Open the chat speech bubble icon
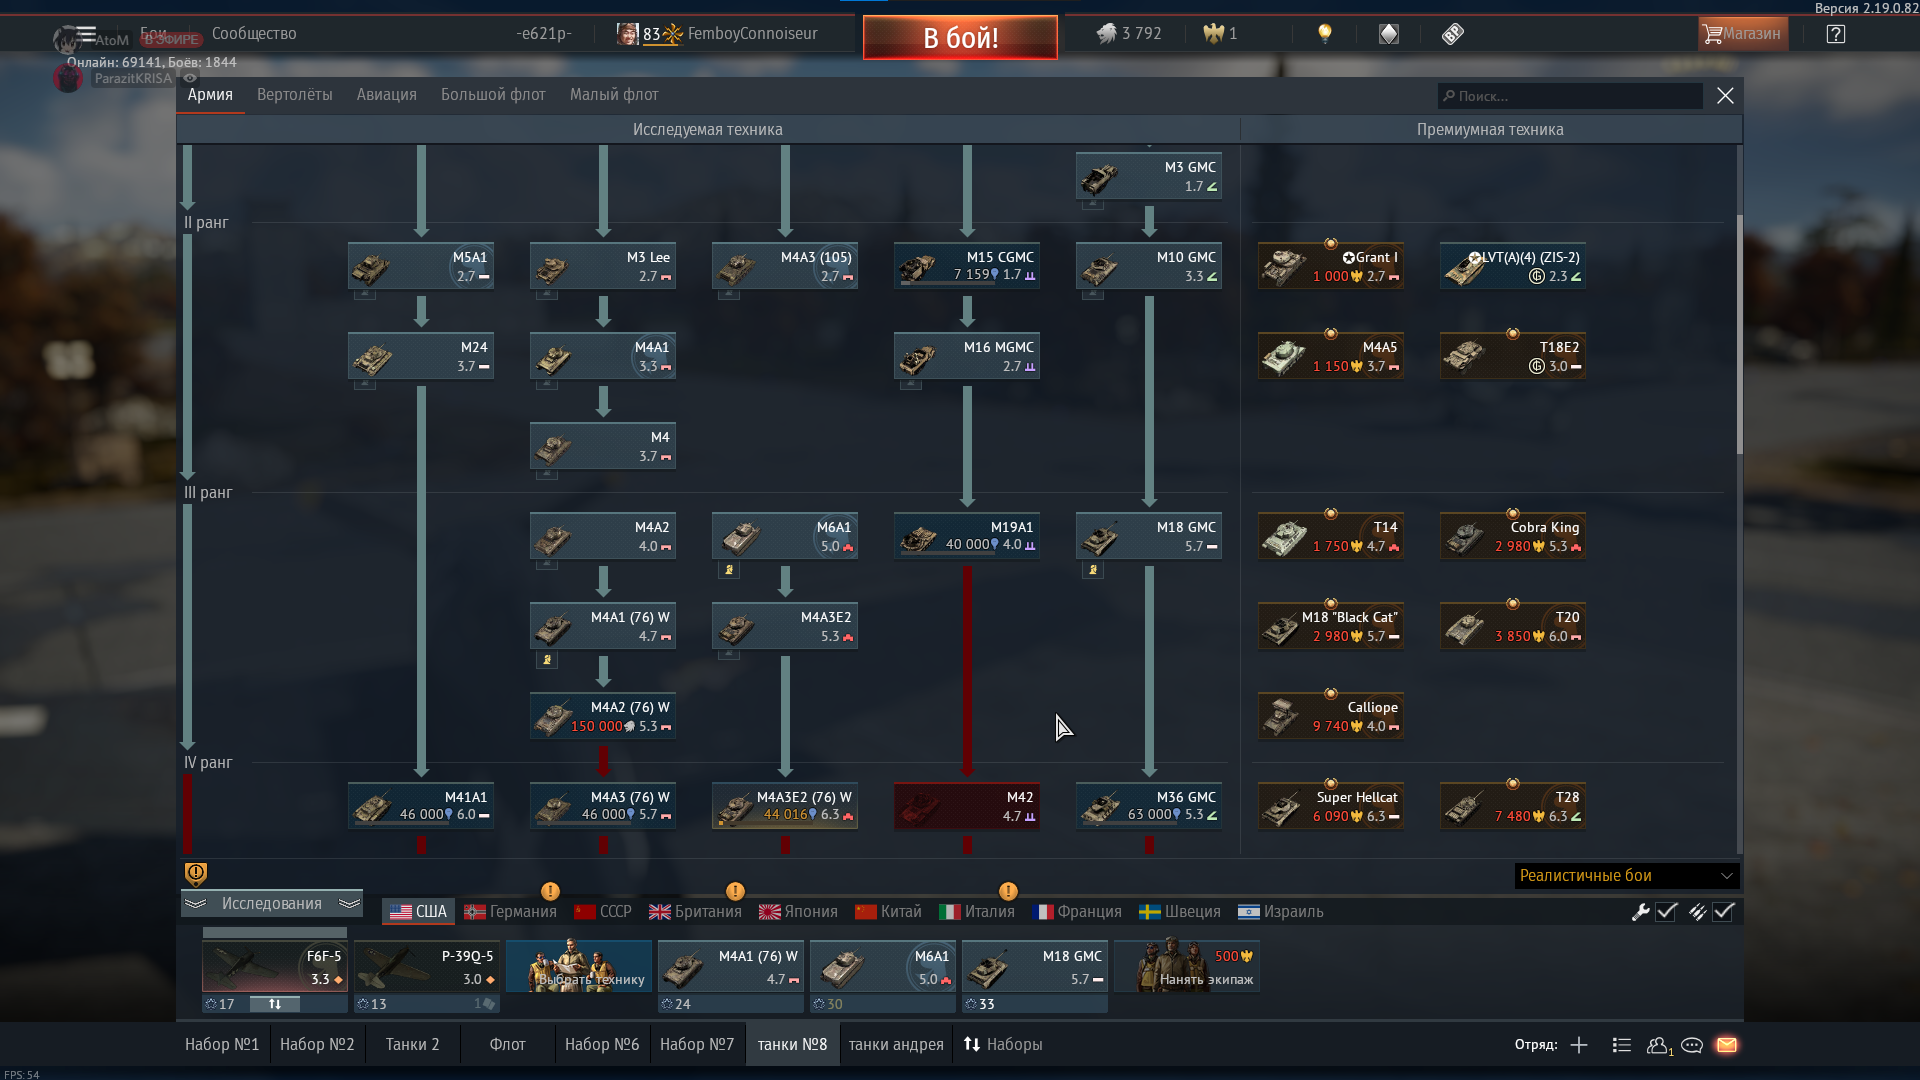This screenshot has width=1920, height=1080. tap(1692, 1045)
